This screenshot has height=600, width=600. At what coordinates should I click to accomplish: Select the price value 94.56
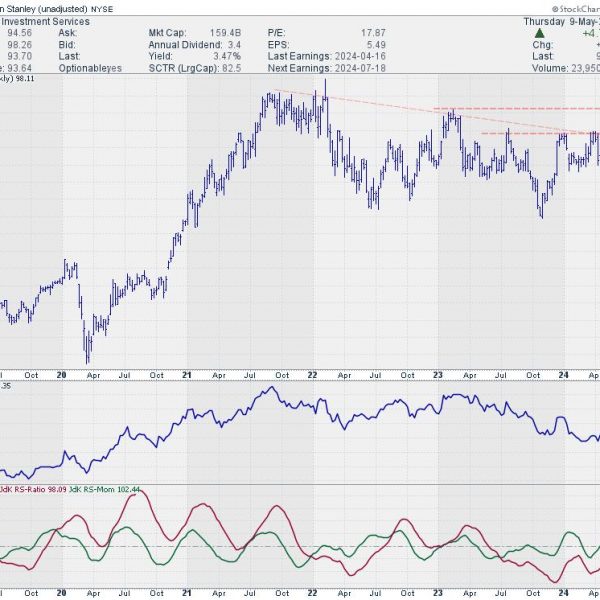20,33
